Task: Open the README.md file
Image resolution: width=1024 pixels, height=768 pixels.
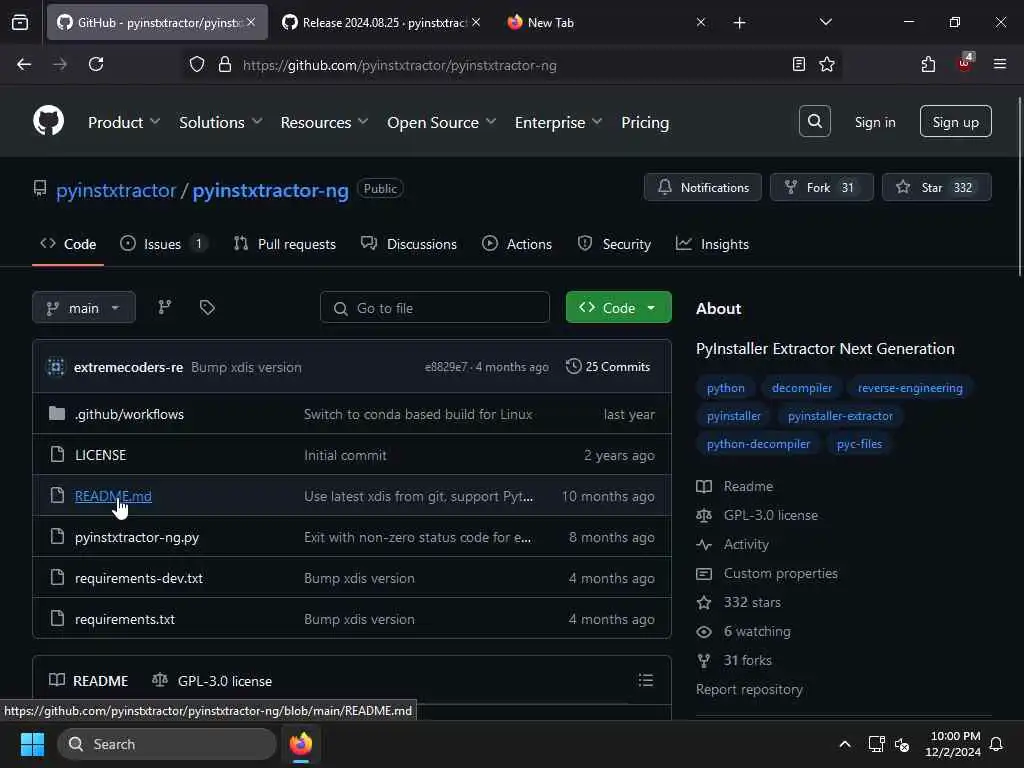Action: tap(113, 496)
